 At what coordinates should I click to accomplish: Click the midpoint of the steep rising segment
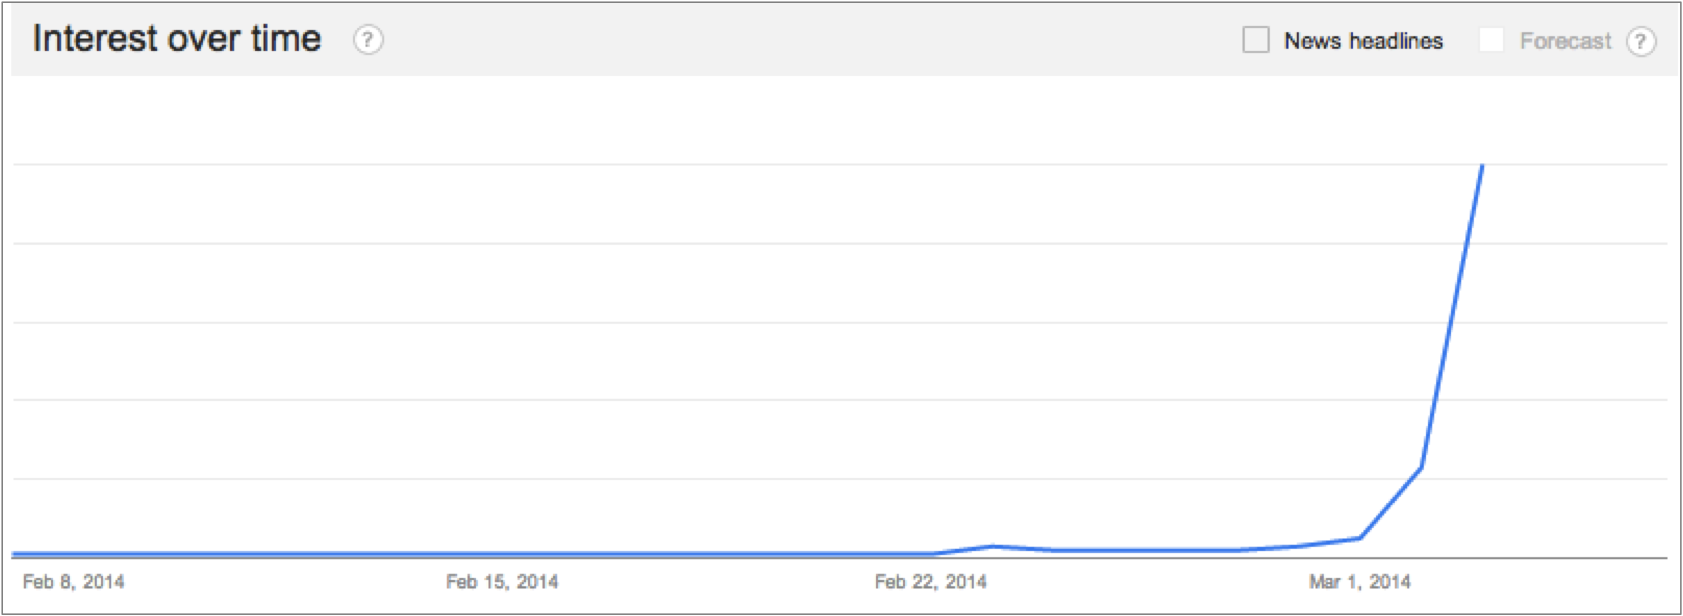[1451, 317]
